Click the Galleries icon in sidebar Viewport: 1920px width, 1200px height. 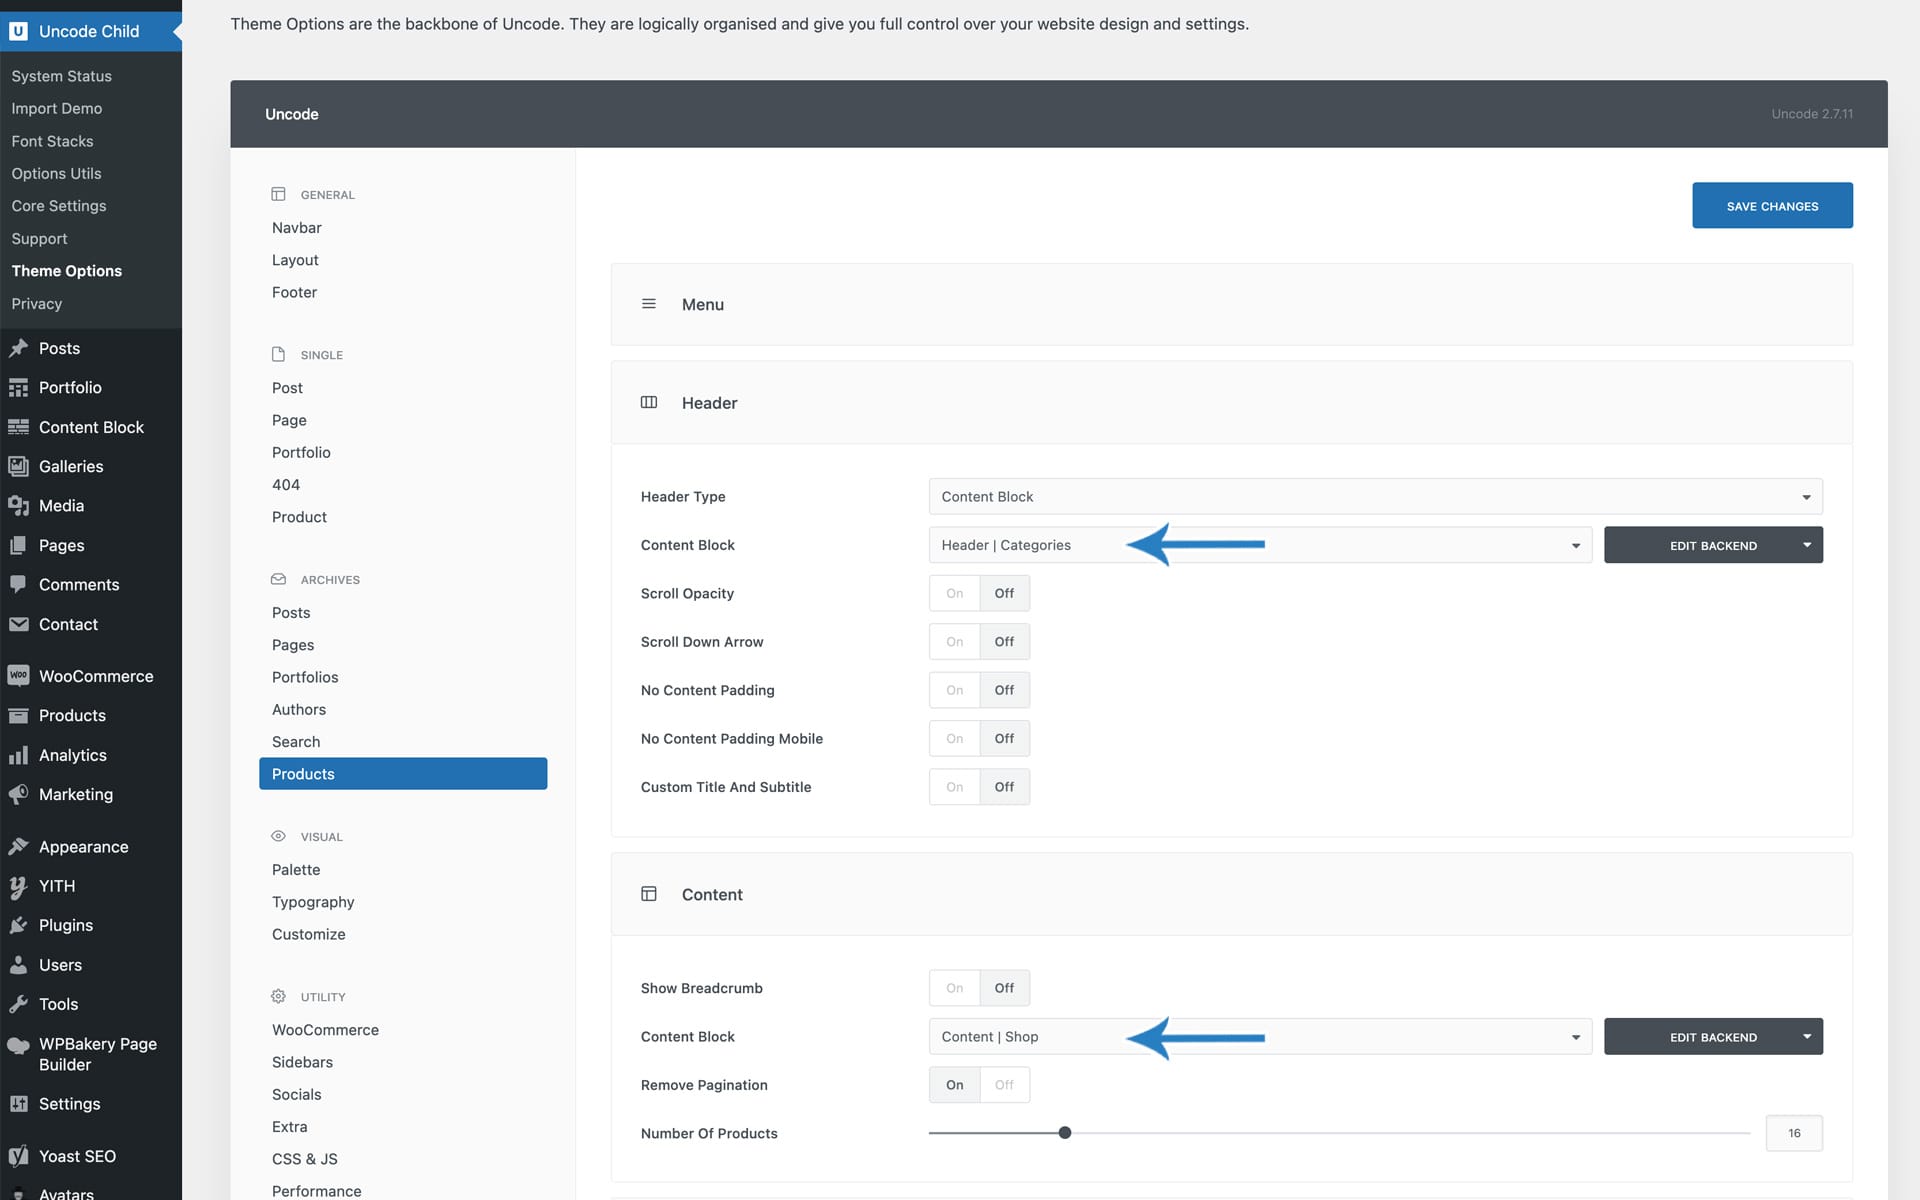coord(18,467)
